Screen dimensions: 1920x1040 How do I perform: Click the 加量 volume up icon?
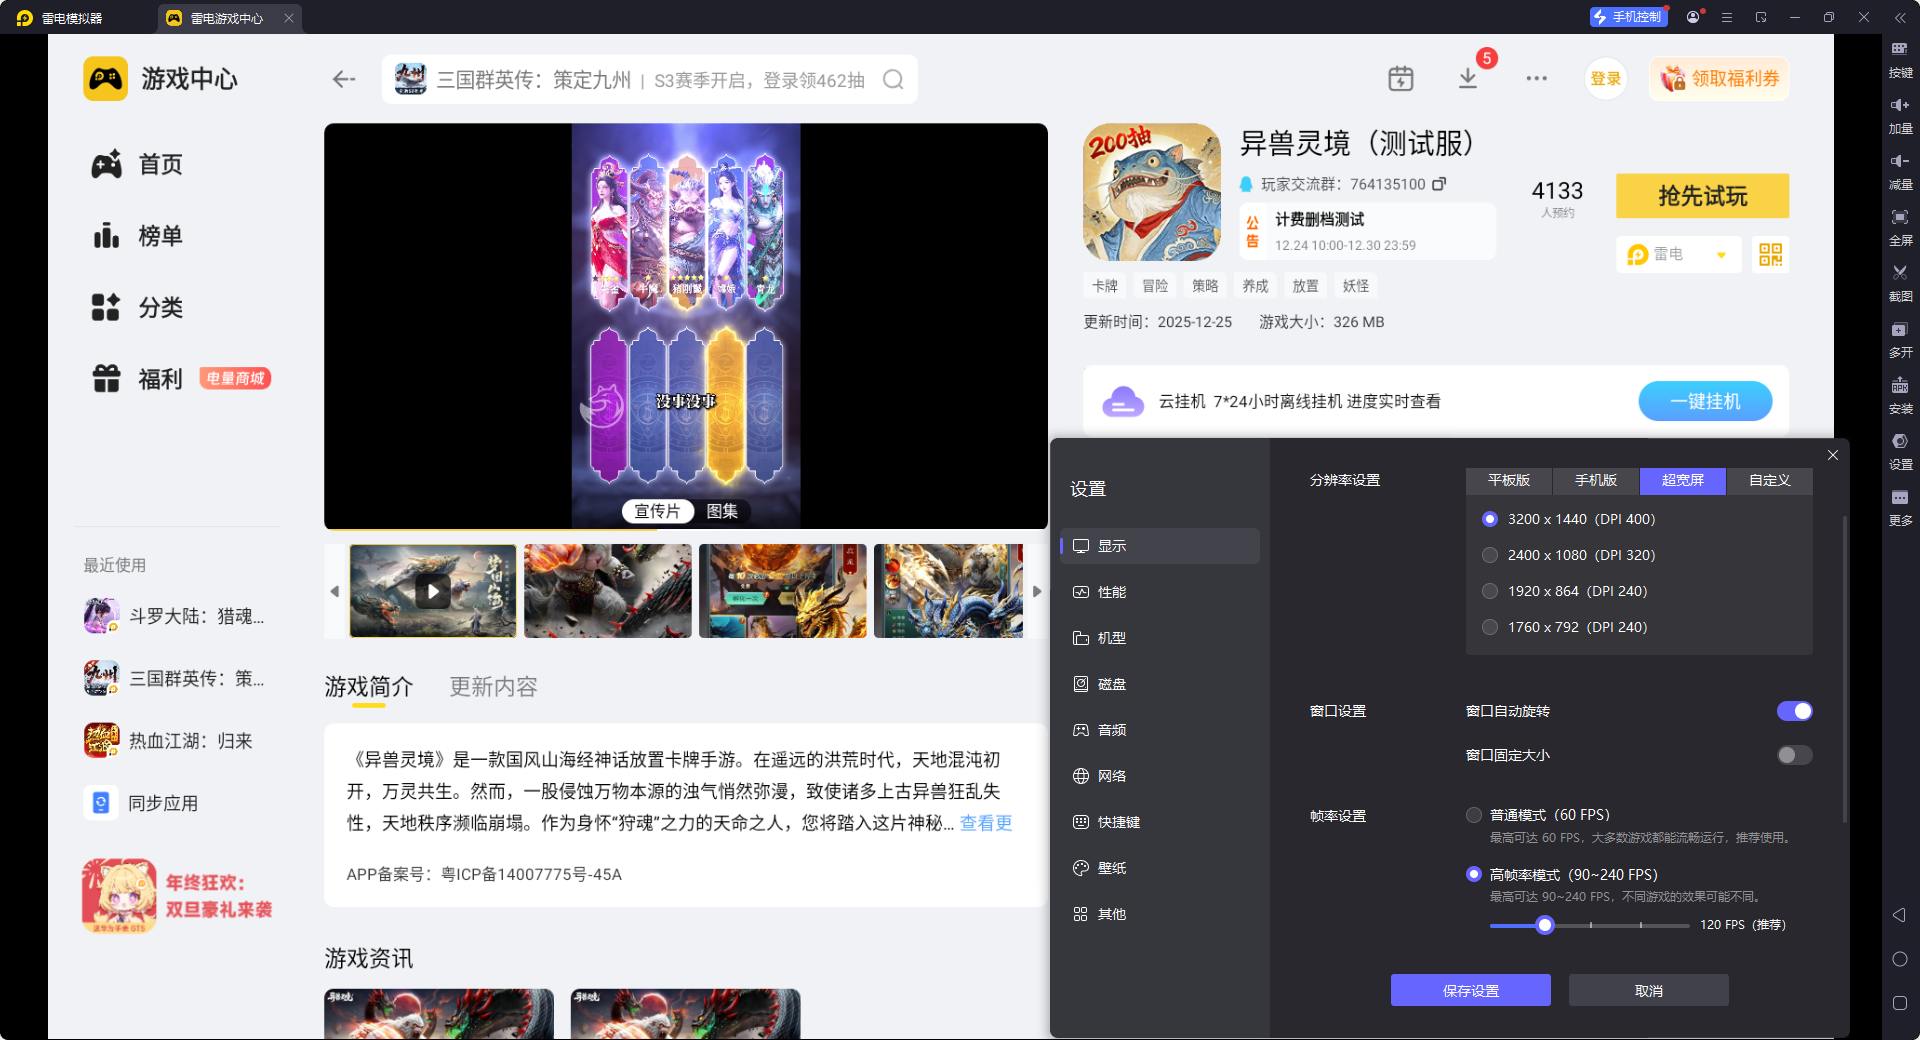[1900, 114]
